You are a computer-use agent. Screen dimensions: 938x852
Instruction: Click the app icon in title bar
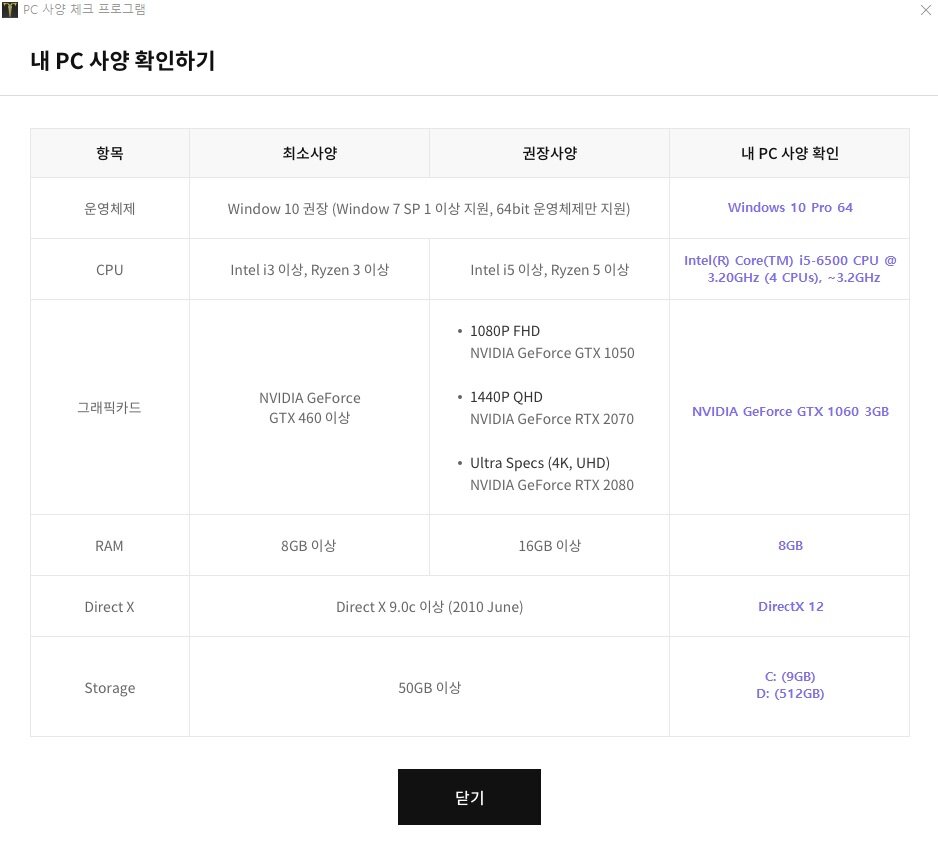(10, 10)
